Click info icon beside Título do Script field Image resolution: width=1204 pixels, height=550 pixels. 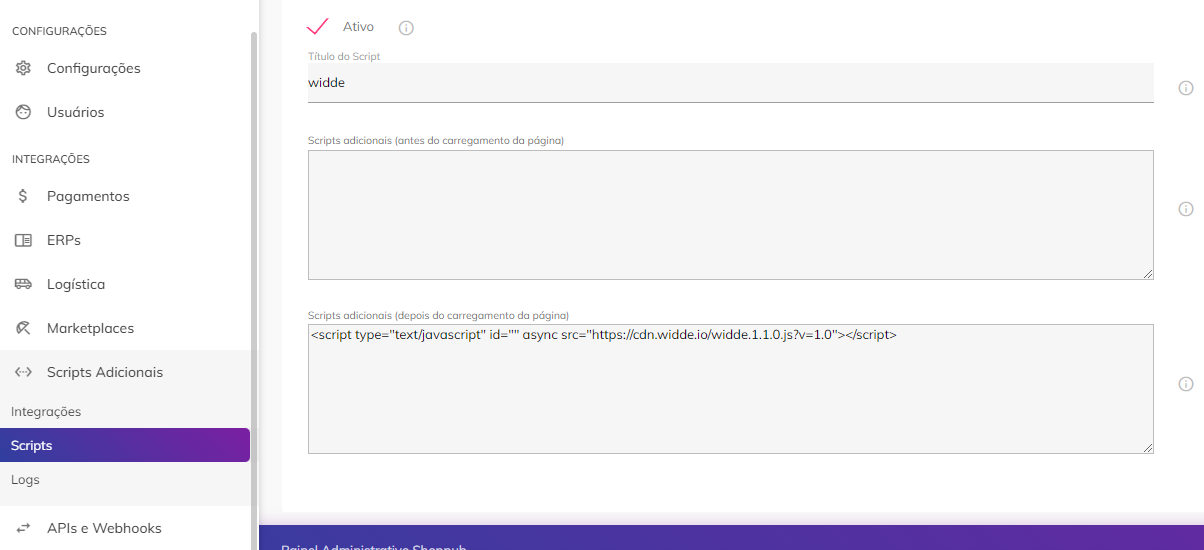[x=1186, y=88]
